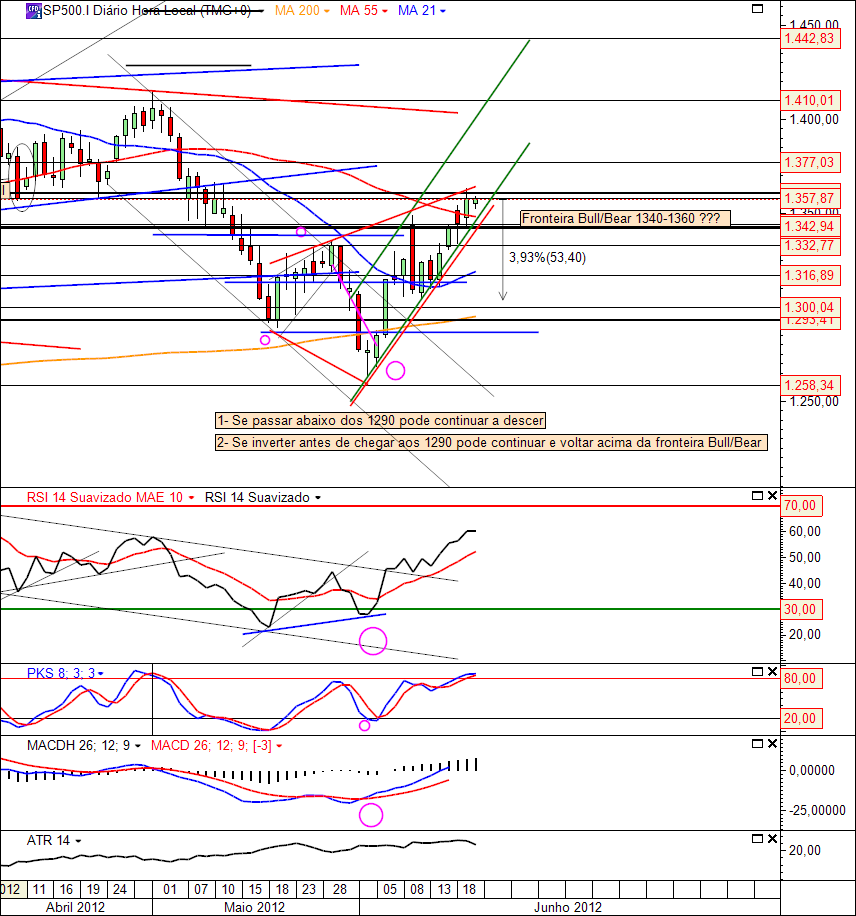Select the 1.342,94 price level label

point(810,227)
